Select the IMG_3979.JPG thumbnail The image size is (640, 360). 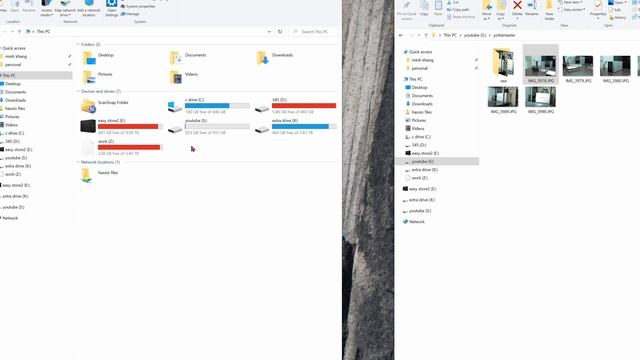tap(578, 66)
